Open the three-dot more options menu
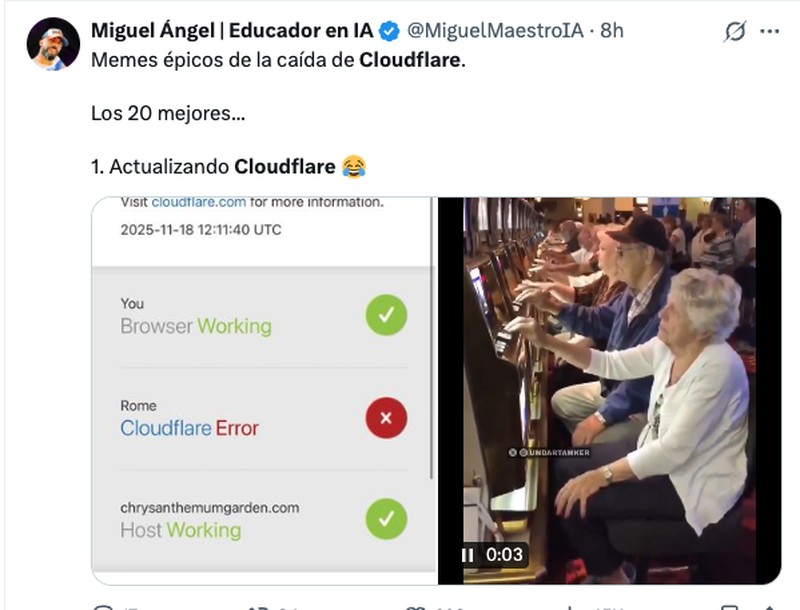 click(769, 32)
